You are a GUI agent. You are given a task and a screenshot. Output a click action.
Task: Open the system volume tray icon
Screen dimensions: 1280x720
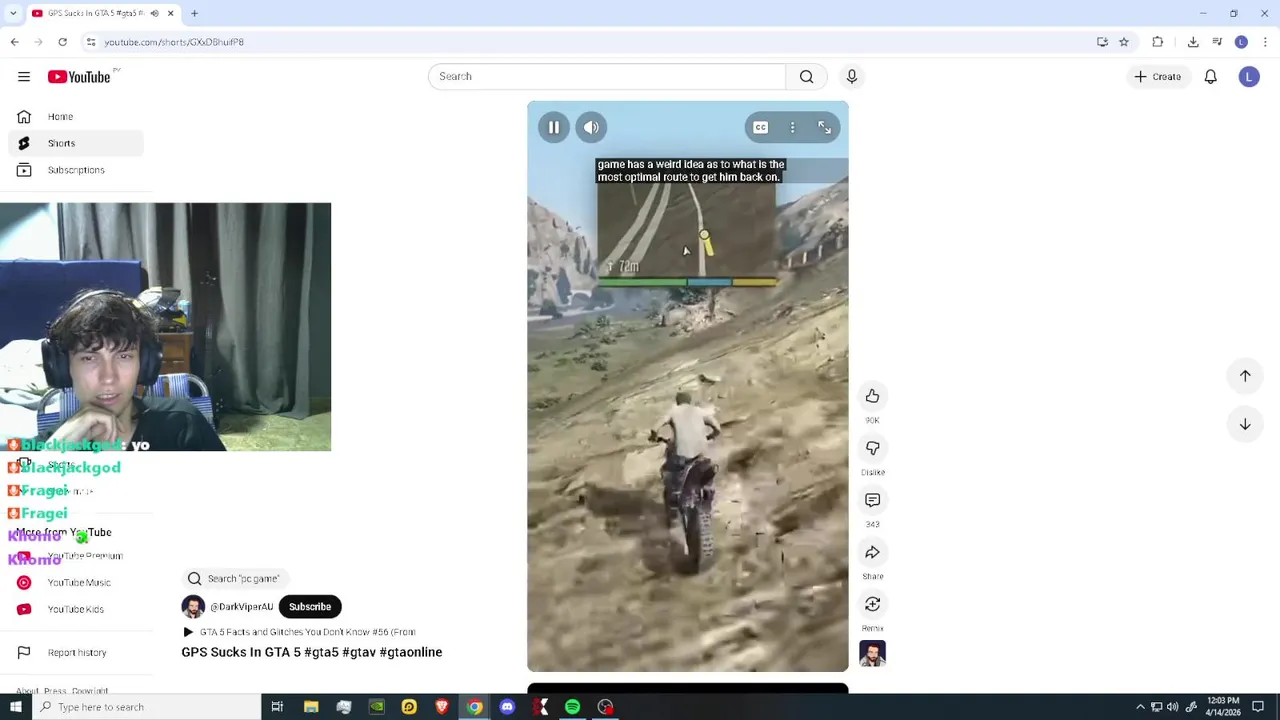(1172, 707)
